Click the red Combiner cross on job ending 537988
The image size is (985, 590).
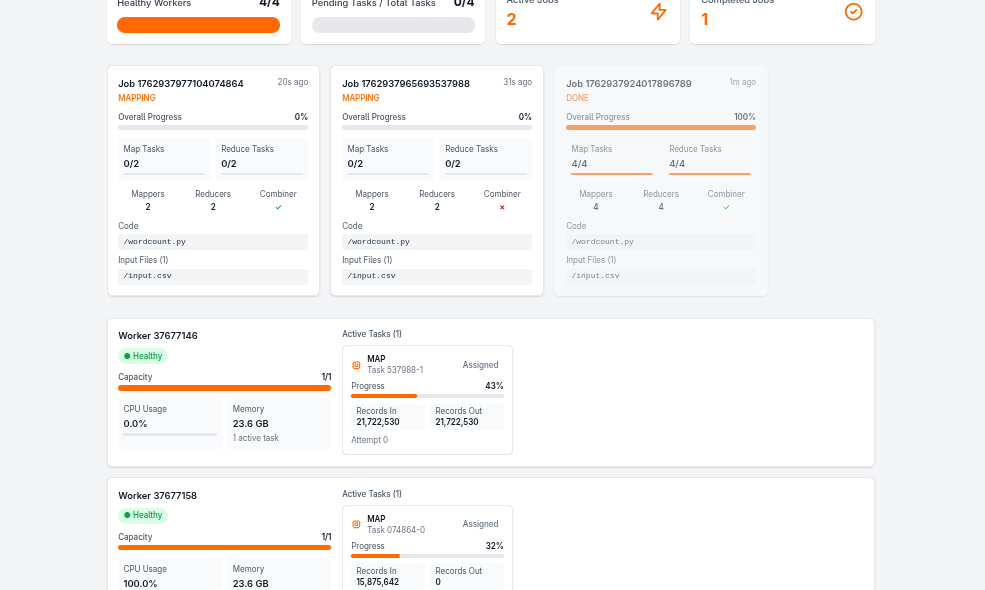[502, 207]
